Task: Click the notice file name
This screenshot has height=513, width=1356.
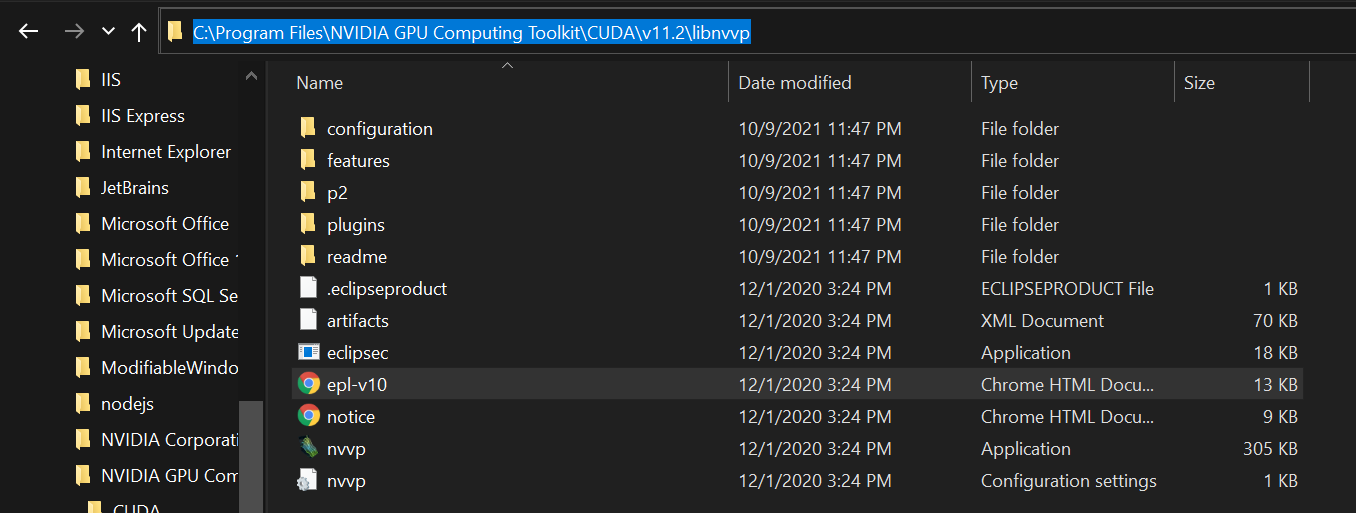Action: click(351, 417)
